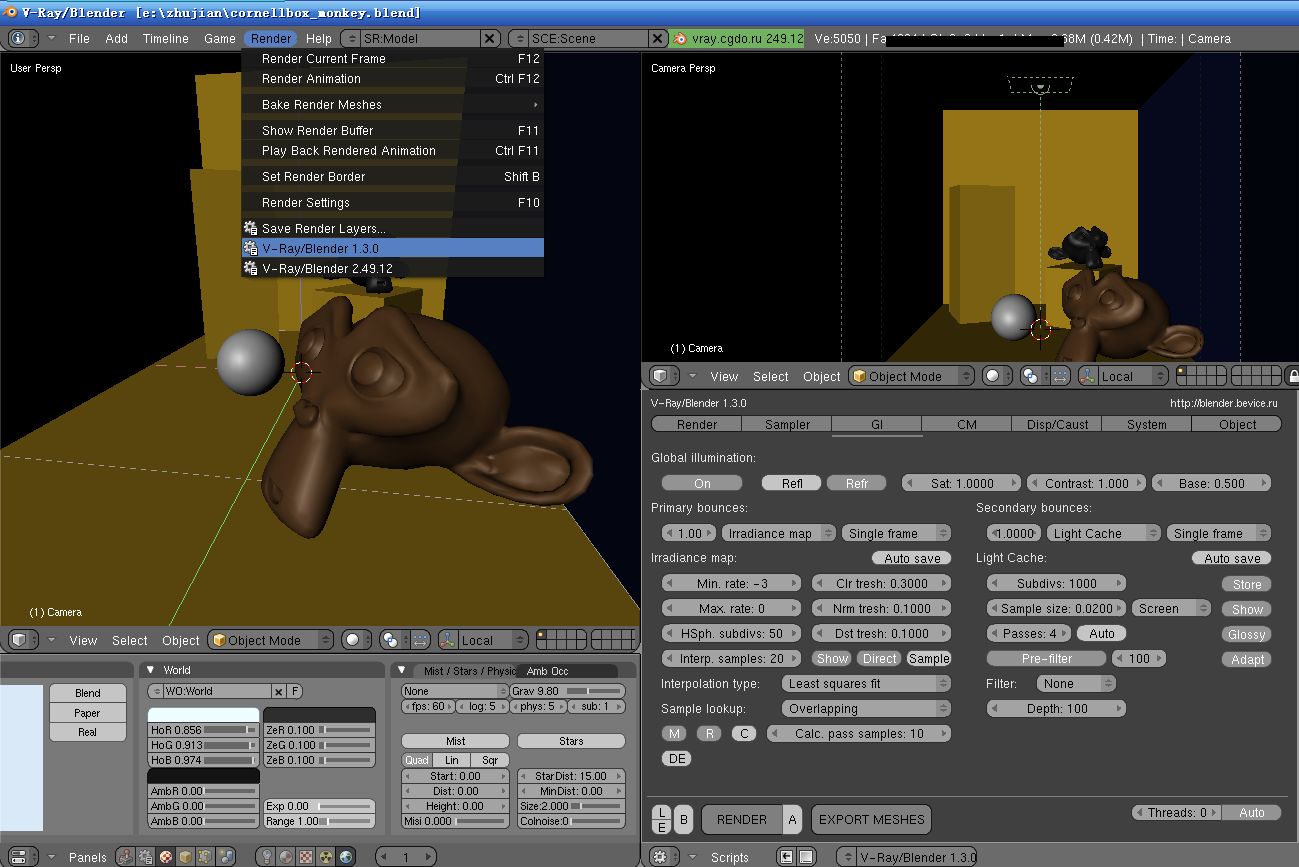1299x867 pixels.
Task: Toggle Global illumination On button
Action: [702, 483]
